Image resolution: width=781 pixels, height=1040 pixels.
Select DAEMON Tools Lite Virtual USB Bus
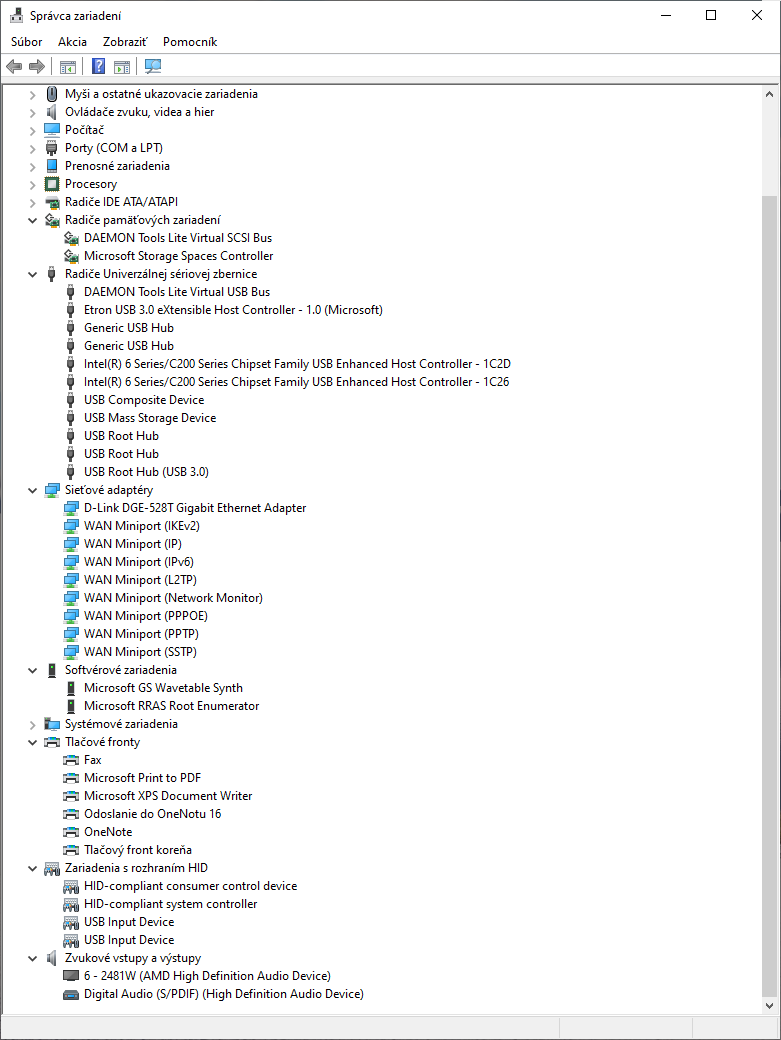click(x=177, y=292)
